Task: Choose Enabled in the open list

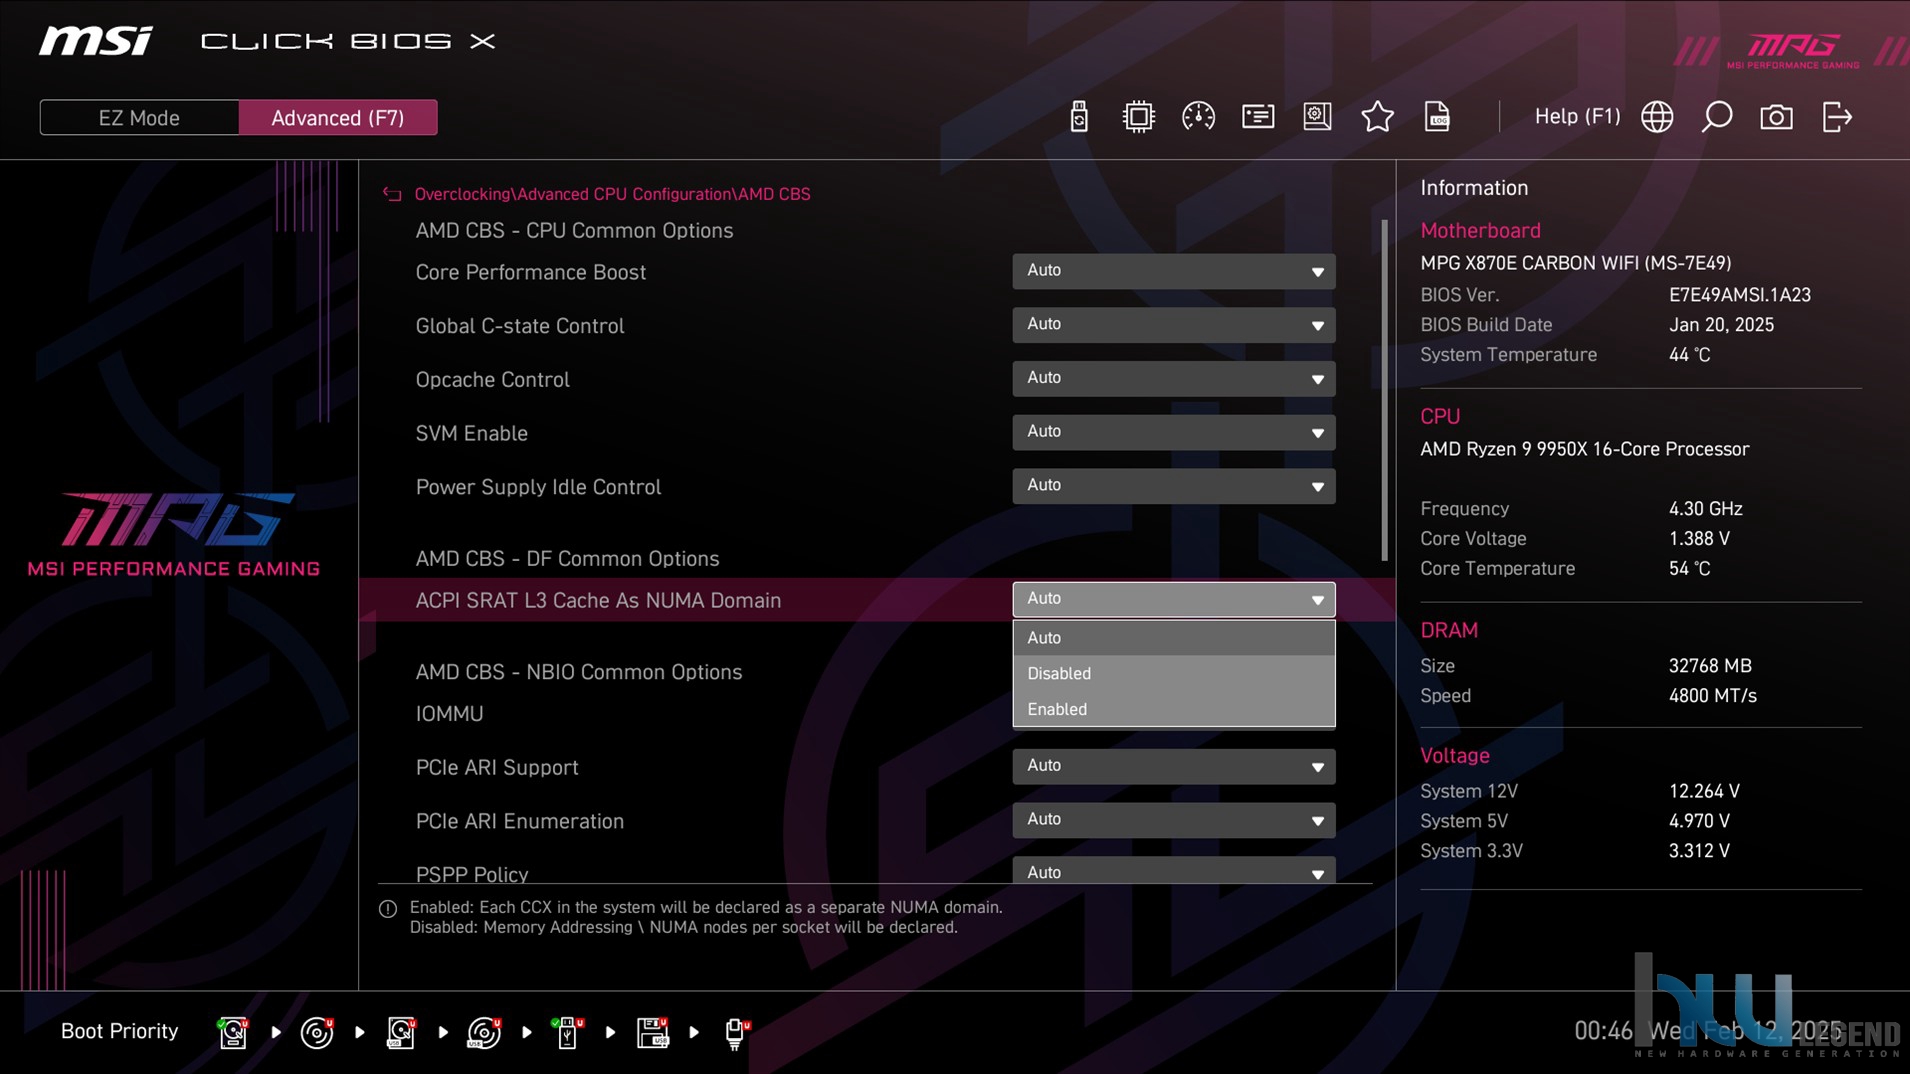Action: (1173, 709)
